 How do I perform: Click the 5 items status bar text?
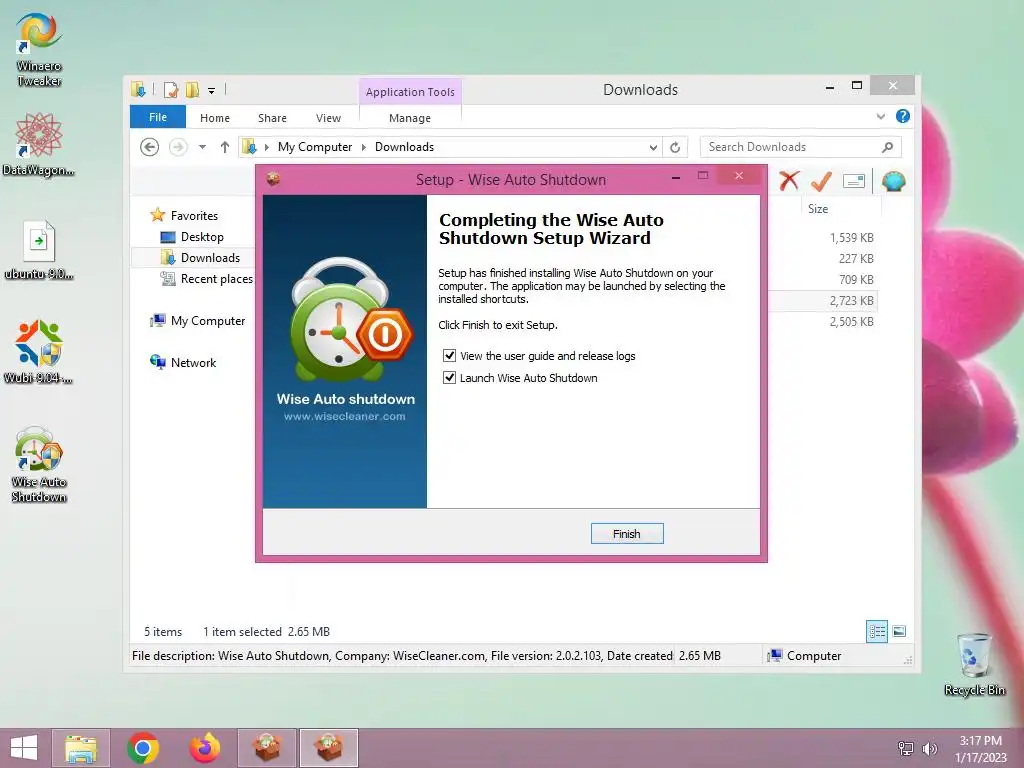[x=163, y=632]
